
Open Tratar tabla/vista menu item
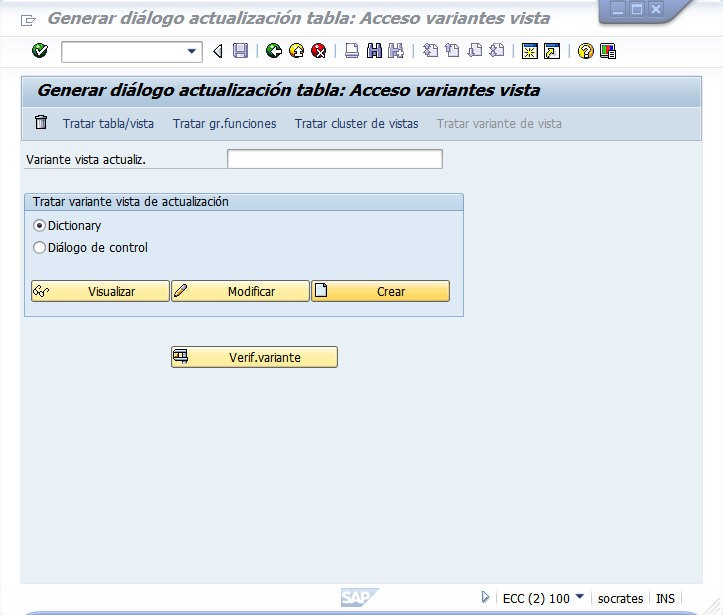coord(108,124)
